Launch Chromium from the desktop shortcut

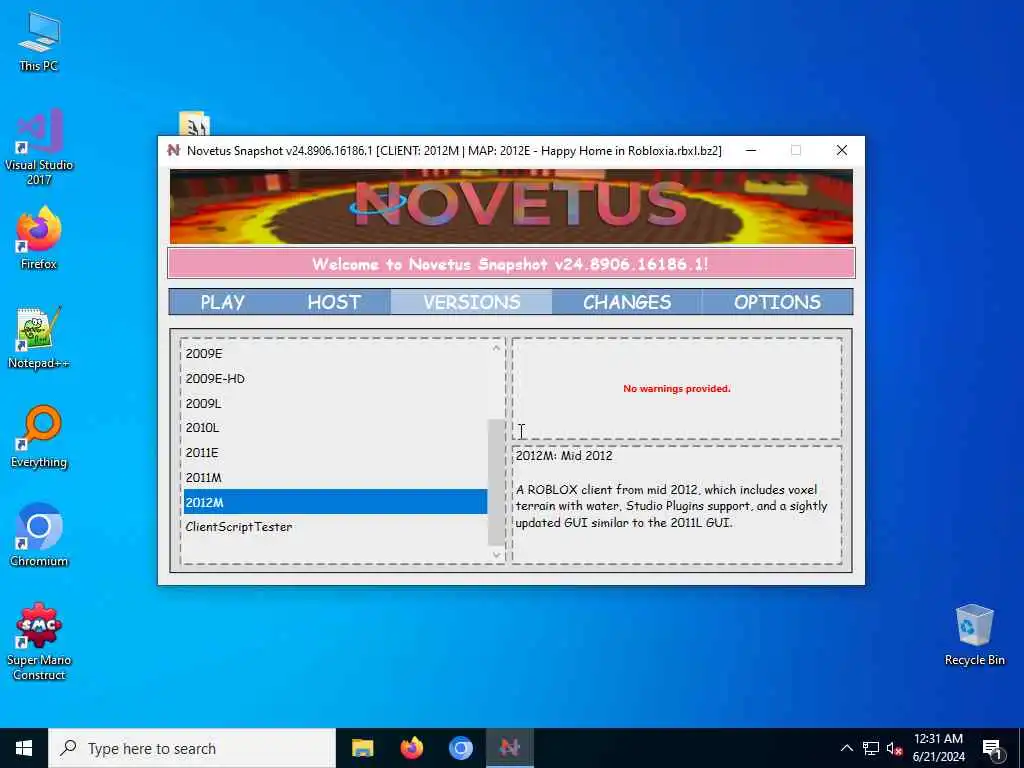click(39, 535)
